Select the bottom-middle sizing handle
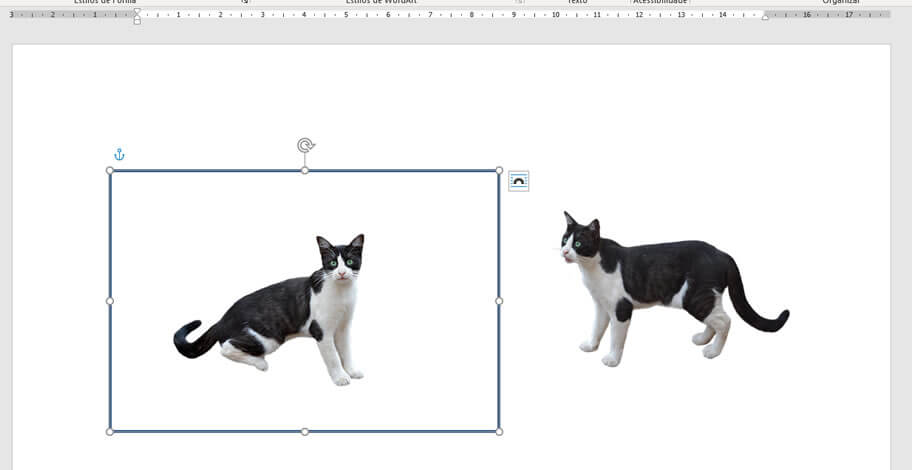Viewport: 912px width, 470px height. pyautogui.click(x=305, y=432)
